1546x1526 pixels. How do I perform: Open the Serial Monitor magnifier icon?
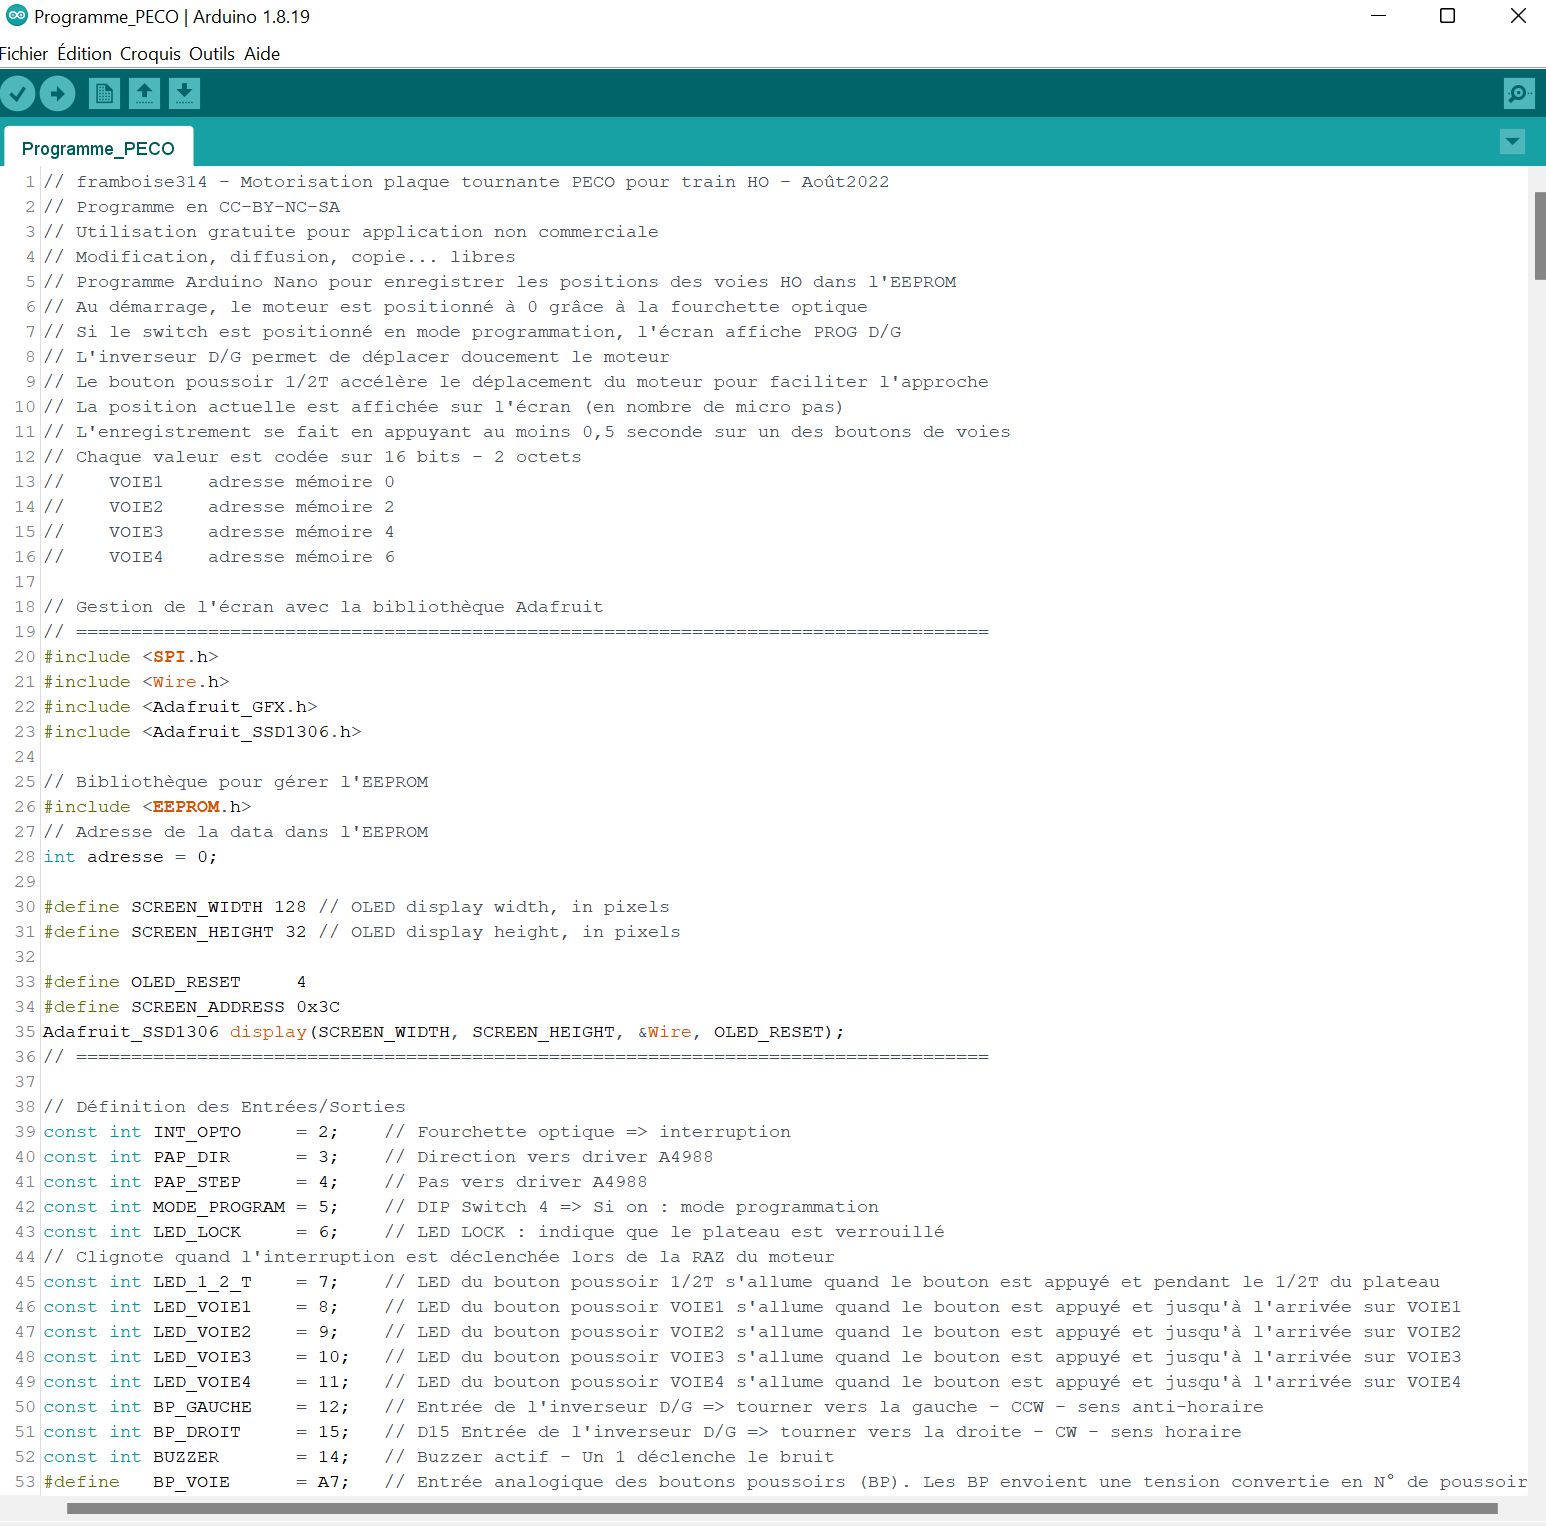[x=1519, y=94]
